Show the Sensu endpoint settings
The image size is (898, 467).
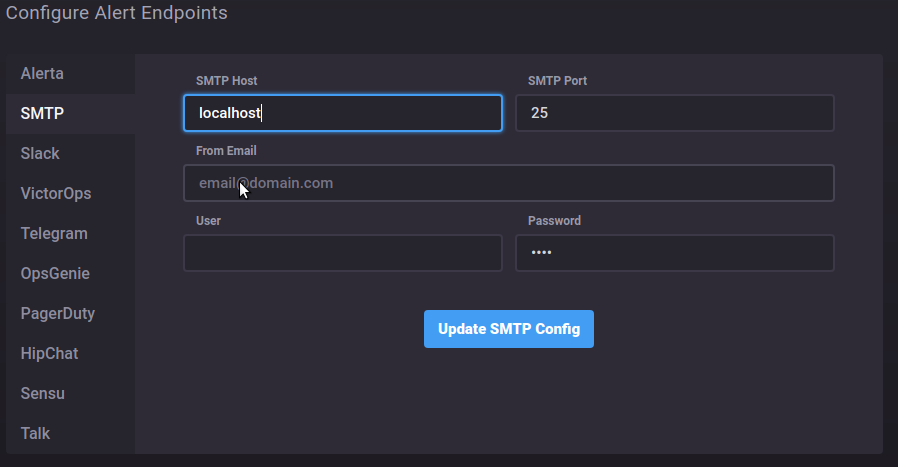[x=43, y=394]
